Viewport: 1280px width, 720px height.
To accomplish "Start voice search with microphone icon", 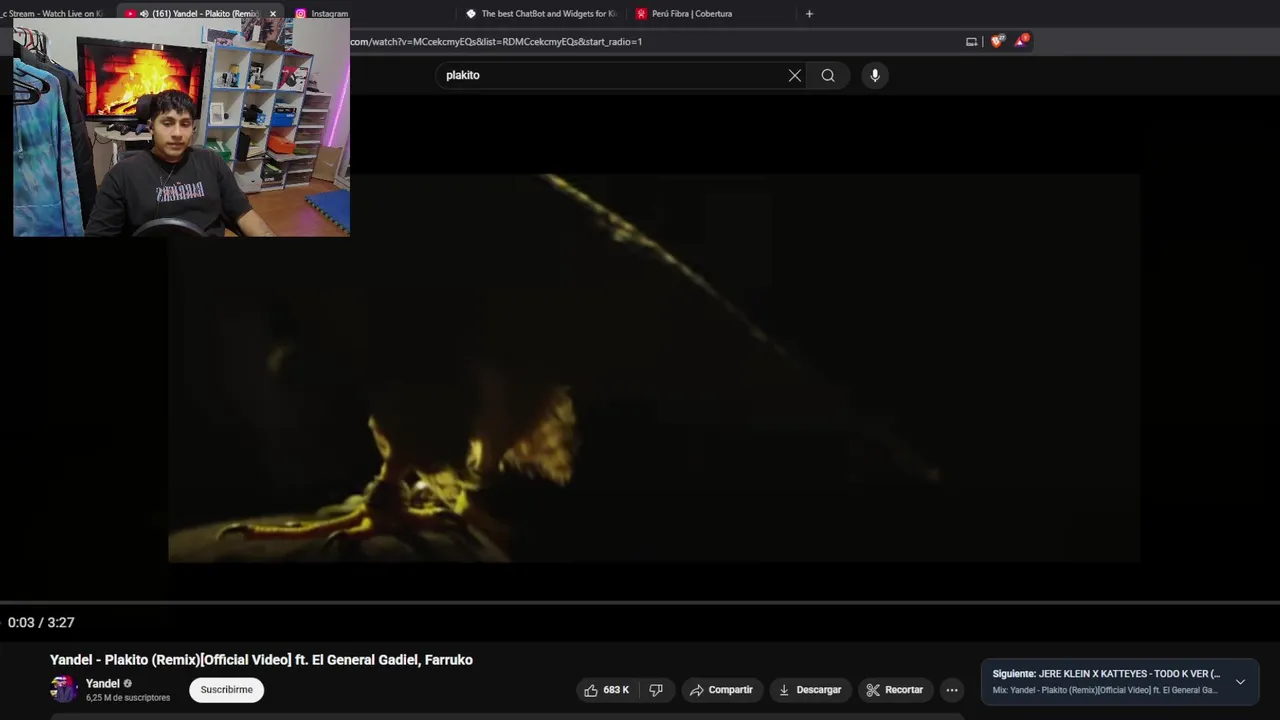I will pyautogui.click(x=875, y=75).
